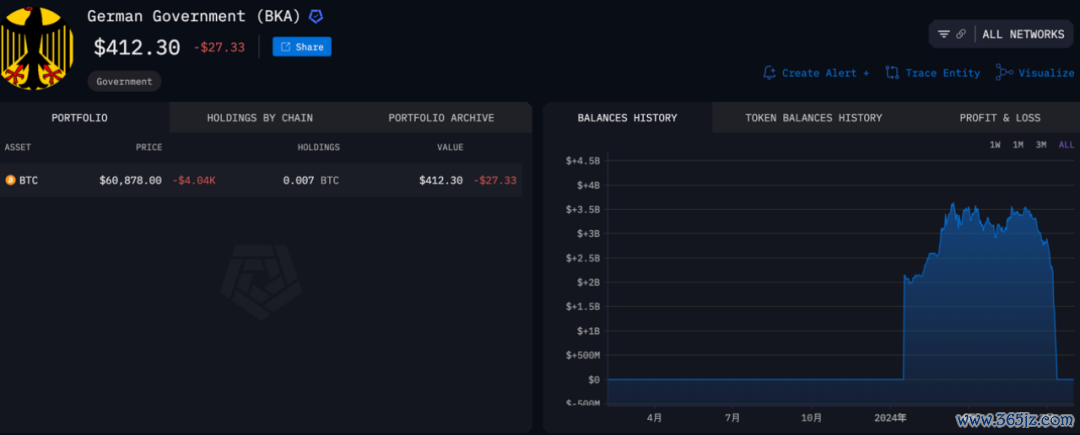Click the $412.30 value in BTC row
The height and width of the screenshot is (435, 1080).
[442, 180]
